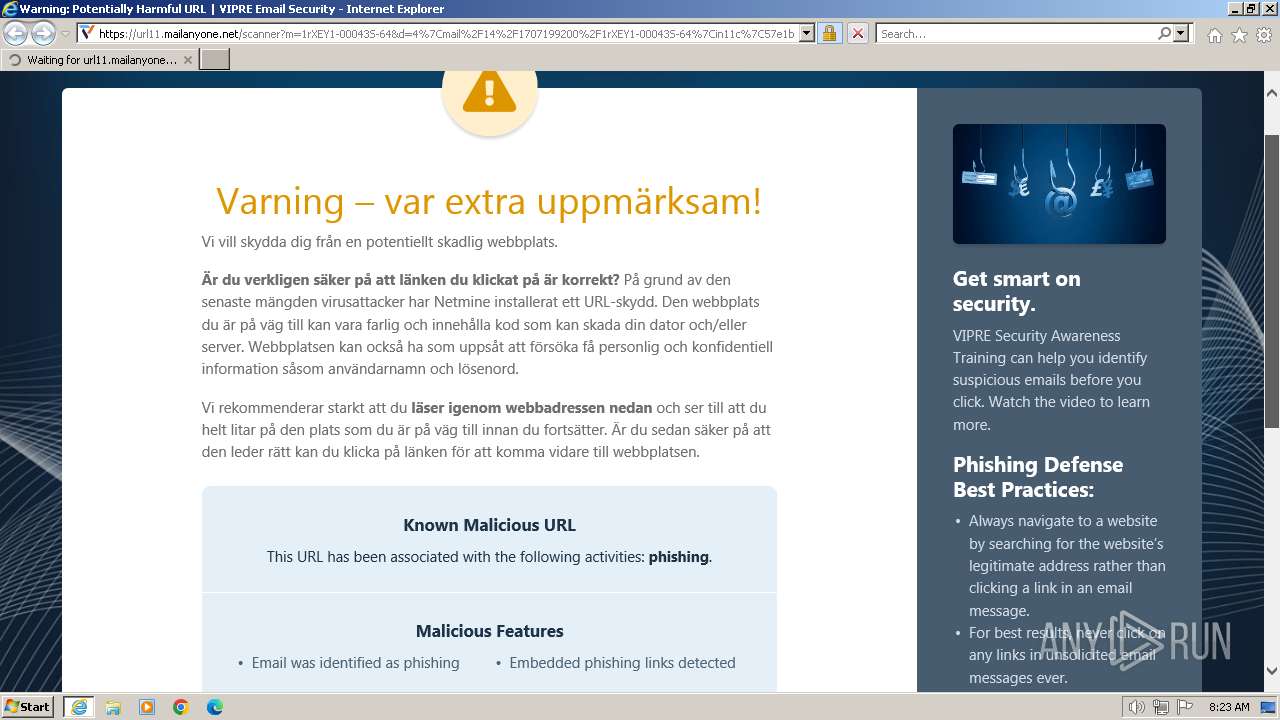The width and height of the screenshot is (1280, 720).
Task: Click 'Phishing Defense Best Practices:' heading
Action: (1038, 477)
